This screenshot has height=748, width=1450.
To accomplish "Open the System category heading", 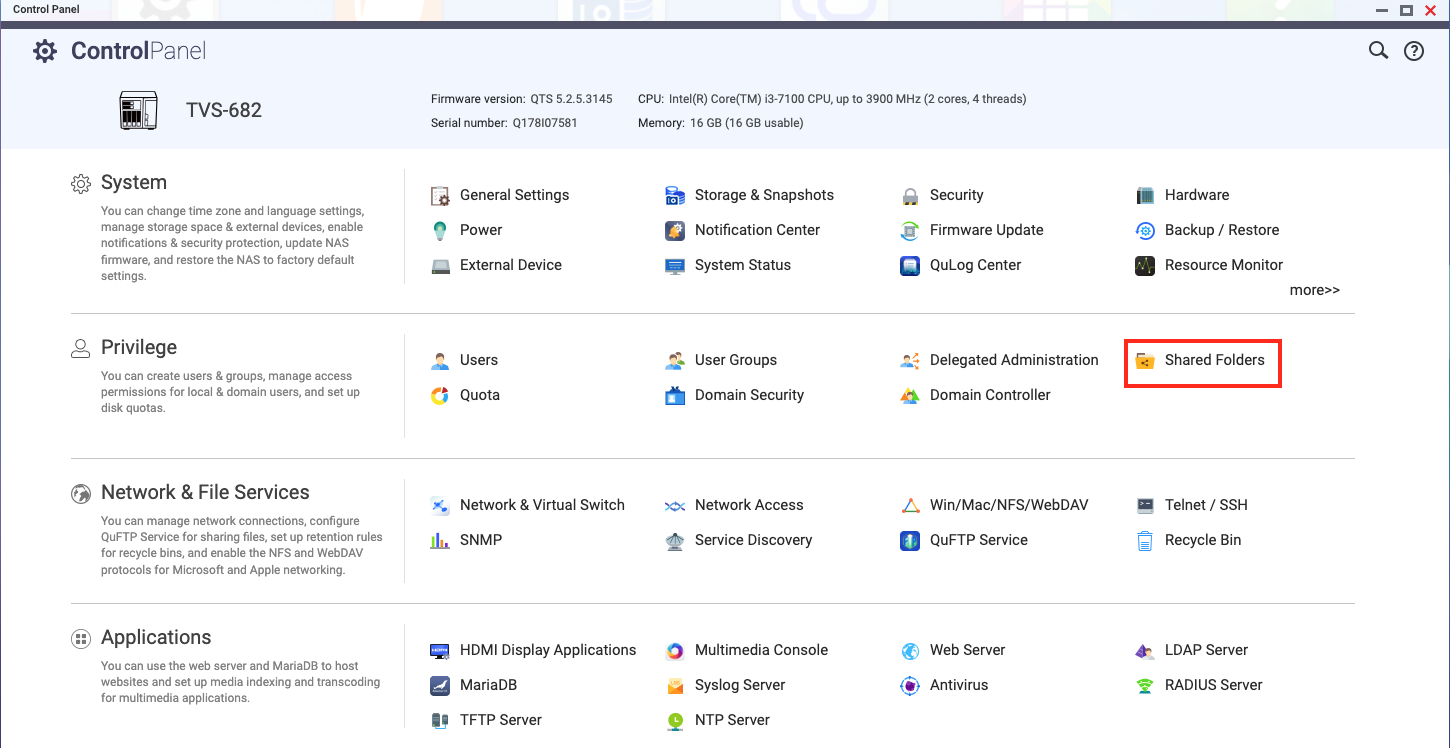I will [x=134, y=183].
